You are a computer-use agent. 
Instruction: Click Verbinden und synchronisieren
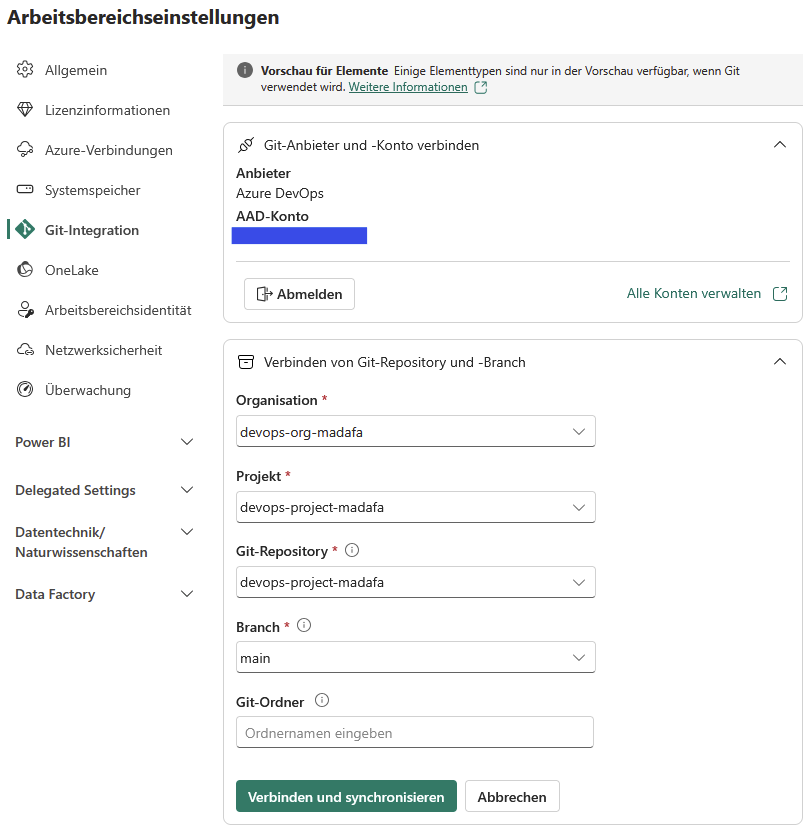tap(347, 796)
